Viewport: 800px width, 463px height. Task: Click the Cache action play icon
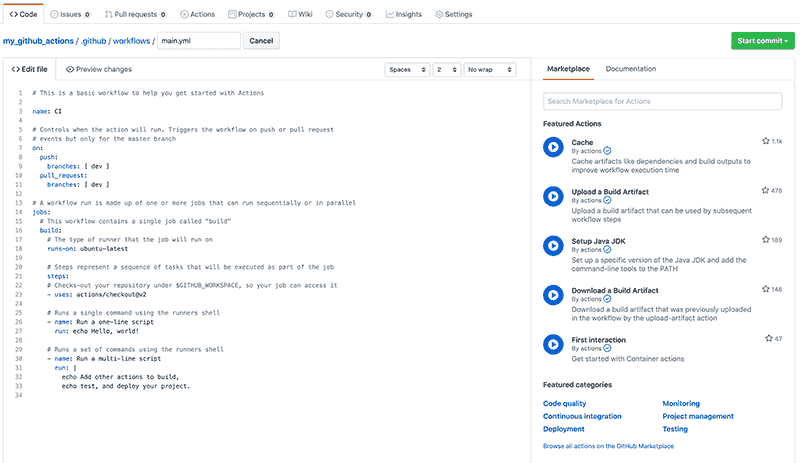pyautogui.click(x=552, y=147)
